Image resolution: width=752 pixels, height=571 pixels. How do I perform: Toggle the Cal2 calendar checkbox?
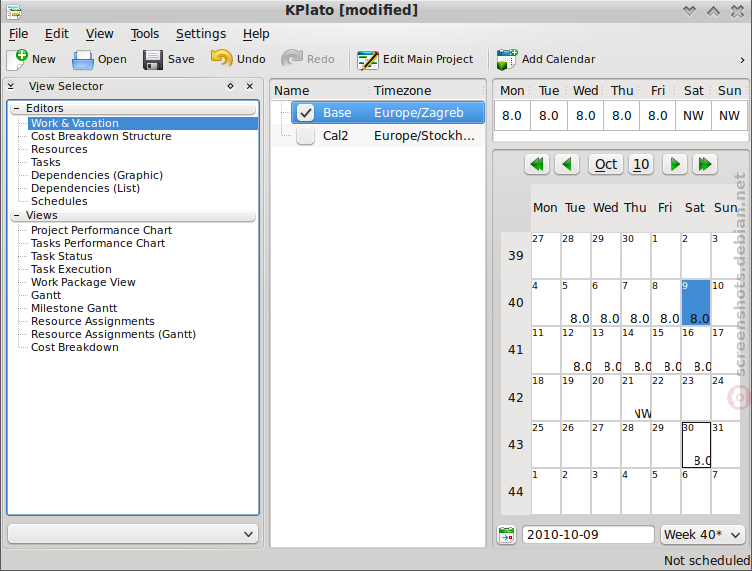click(x=306, y=136)
